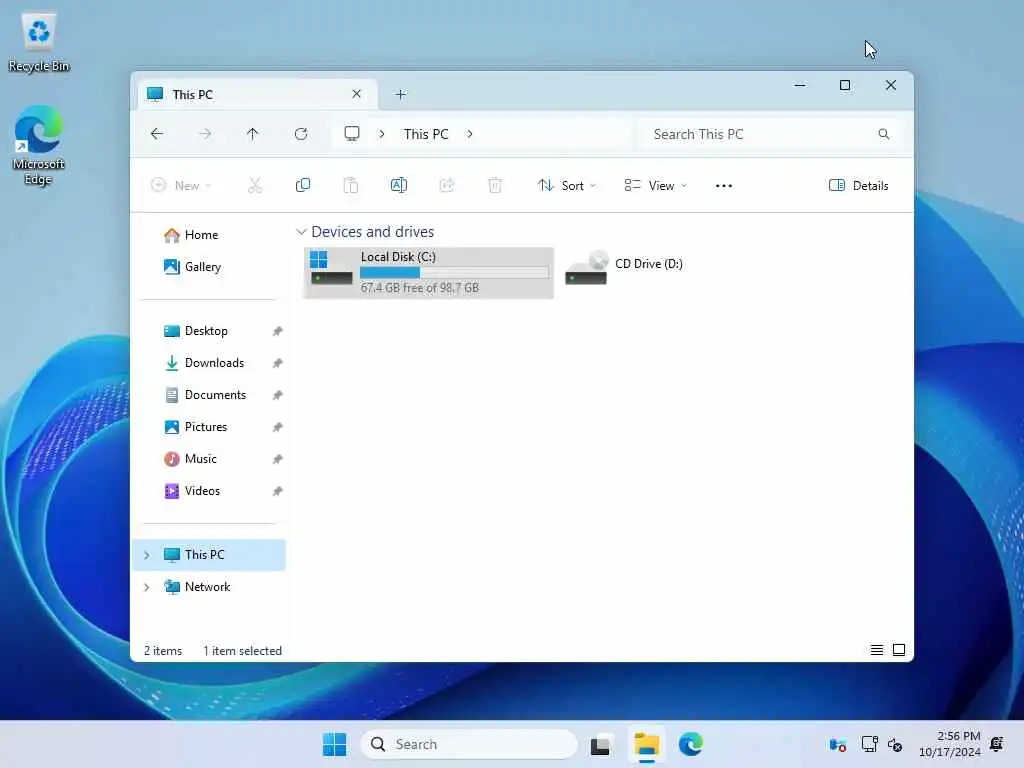This screenshot has height=768, width=1024.
Task: Go back with the Back arrow
Action: click(x=157, y=134)
